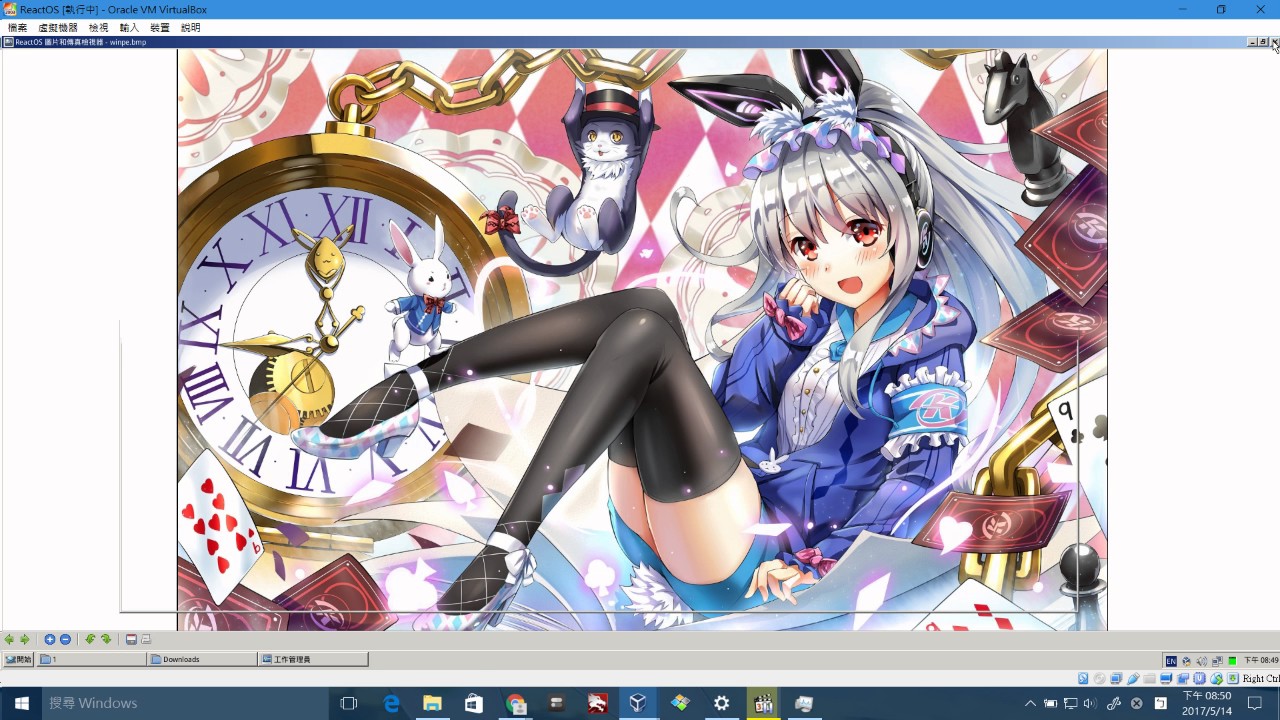Rotate the picture clockwise
The image size is (1280, 720).
click(x=105, y=639)
